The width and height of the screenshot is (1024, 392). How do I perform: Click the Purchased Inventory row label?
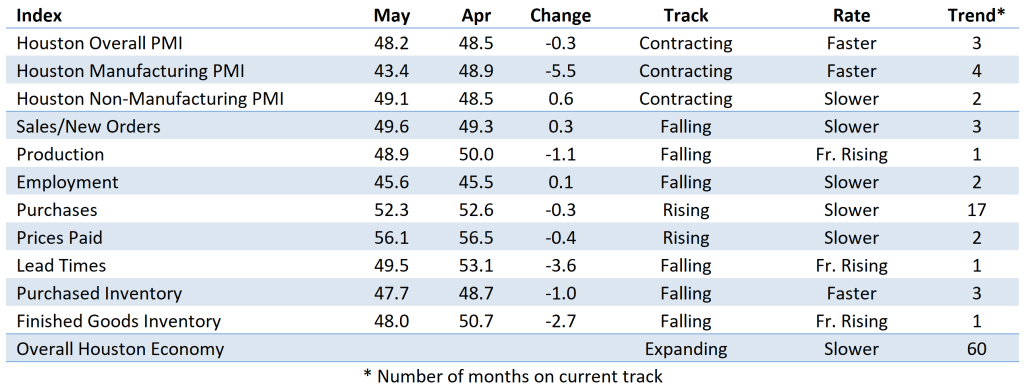tap(99, 294)
